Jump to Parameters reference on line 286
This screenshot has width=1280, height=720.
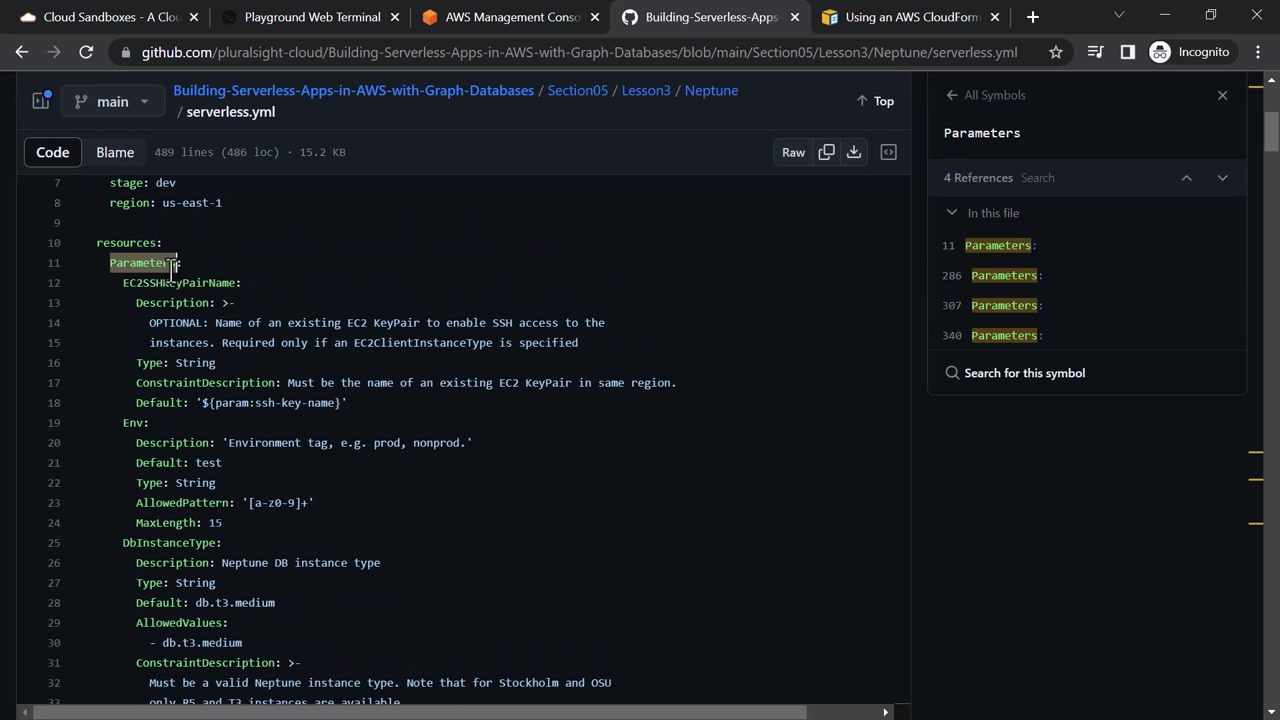click(1003, 275)
